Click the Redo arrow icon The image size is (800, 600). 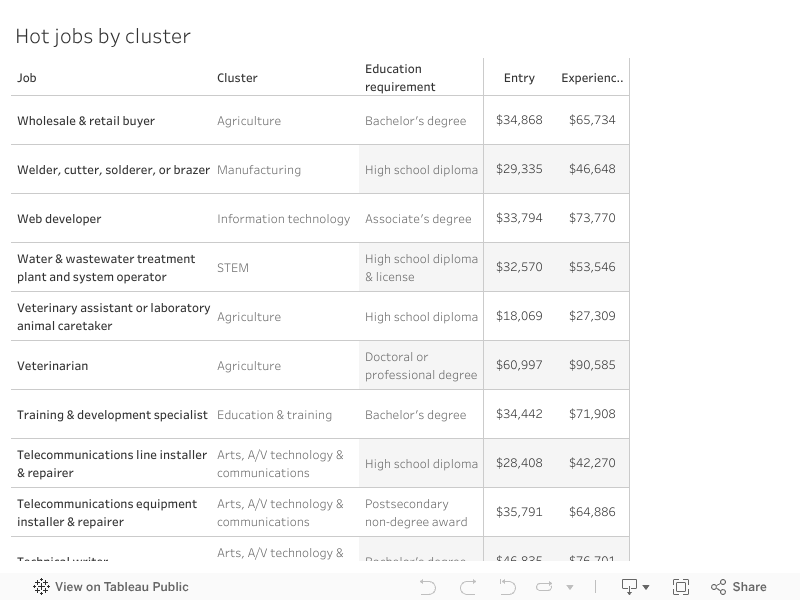(x=467, y=587)
